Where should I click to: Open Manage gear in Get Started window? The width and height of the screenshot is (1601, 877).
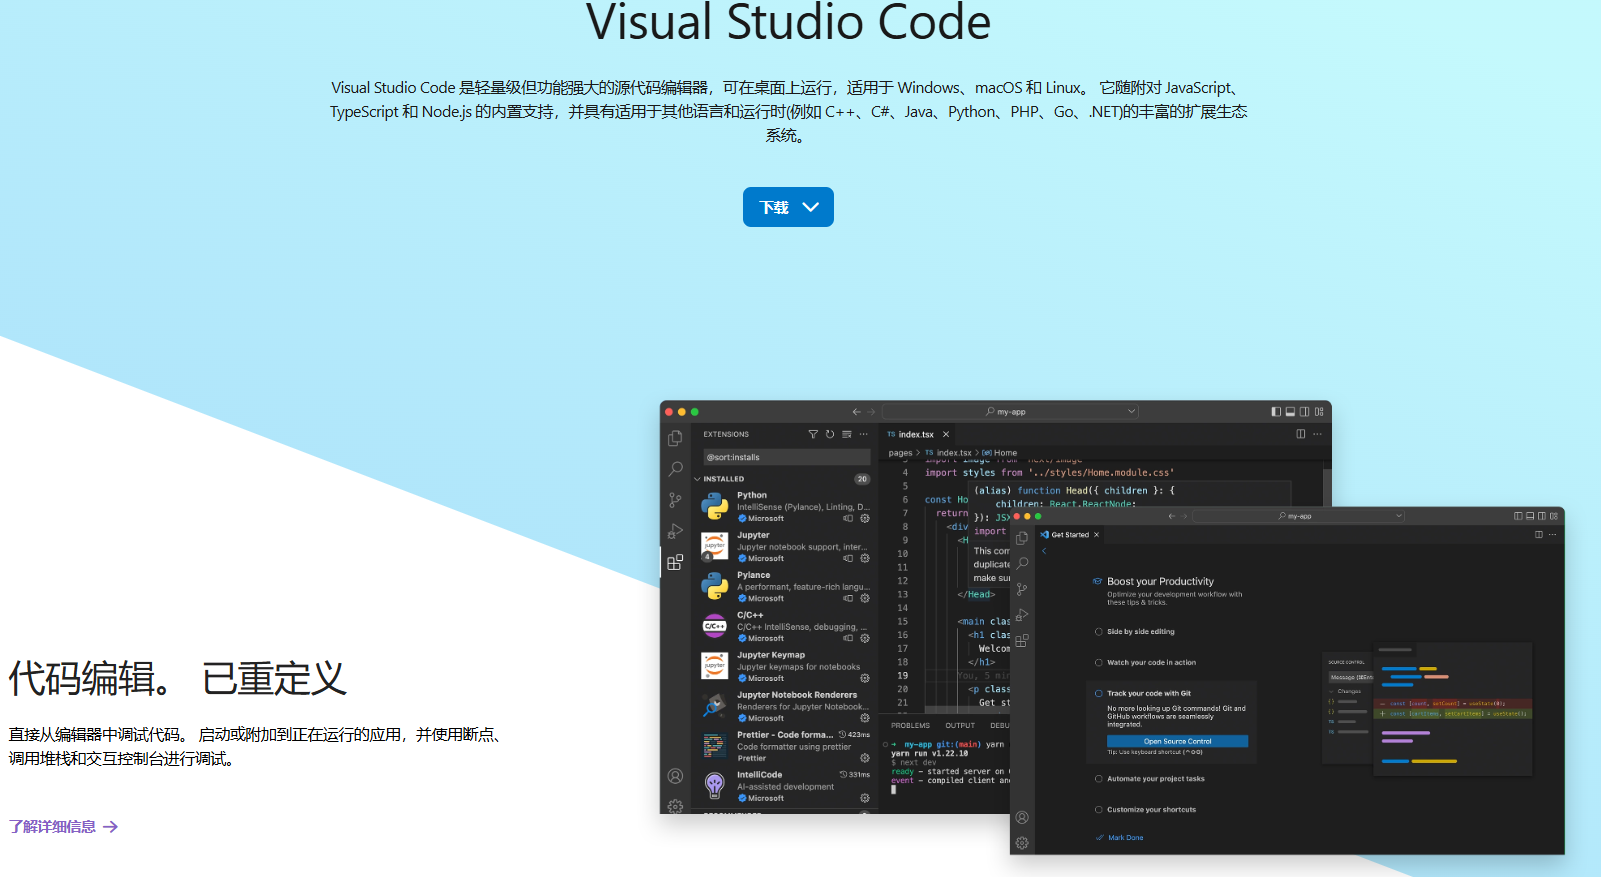click(1022, 843)
